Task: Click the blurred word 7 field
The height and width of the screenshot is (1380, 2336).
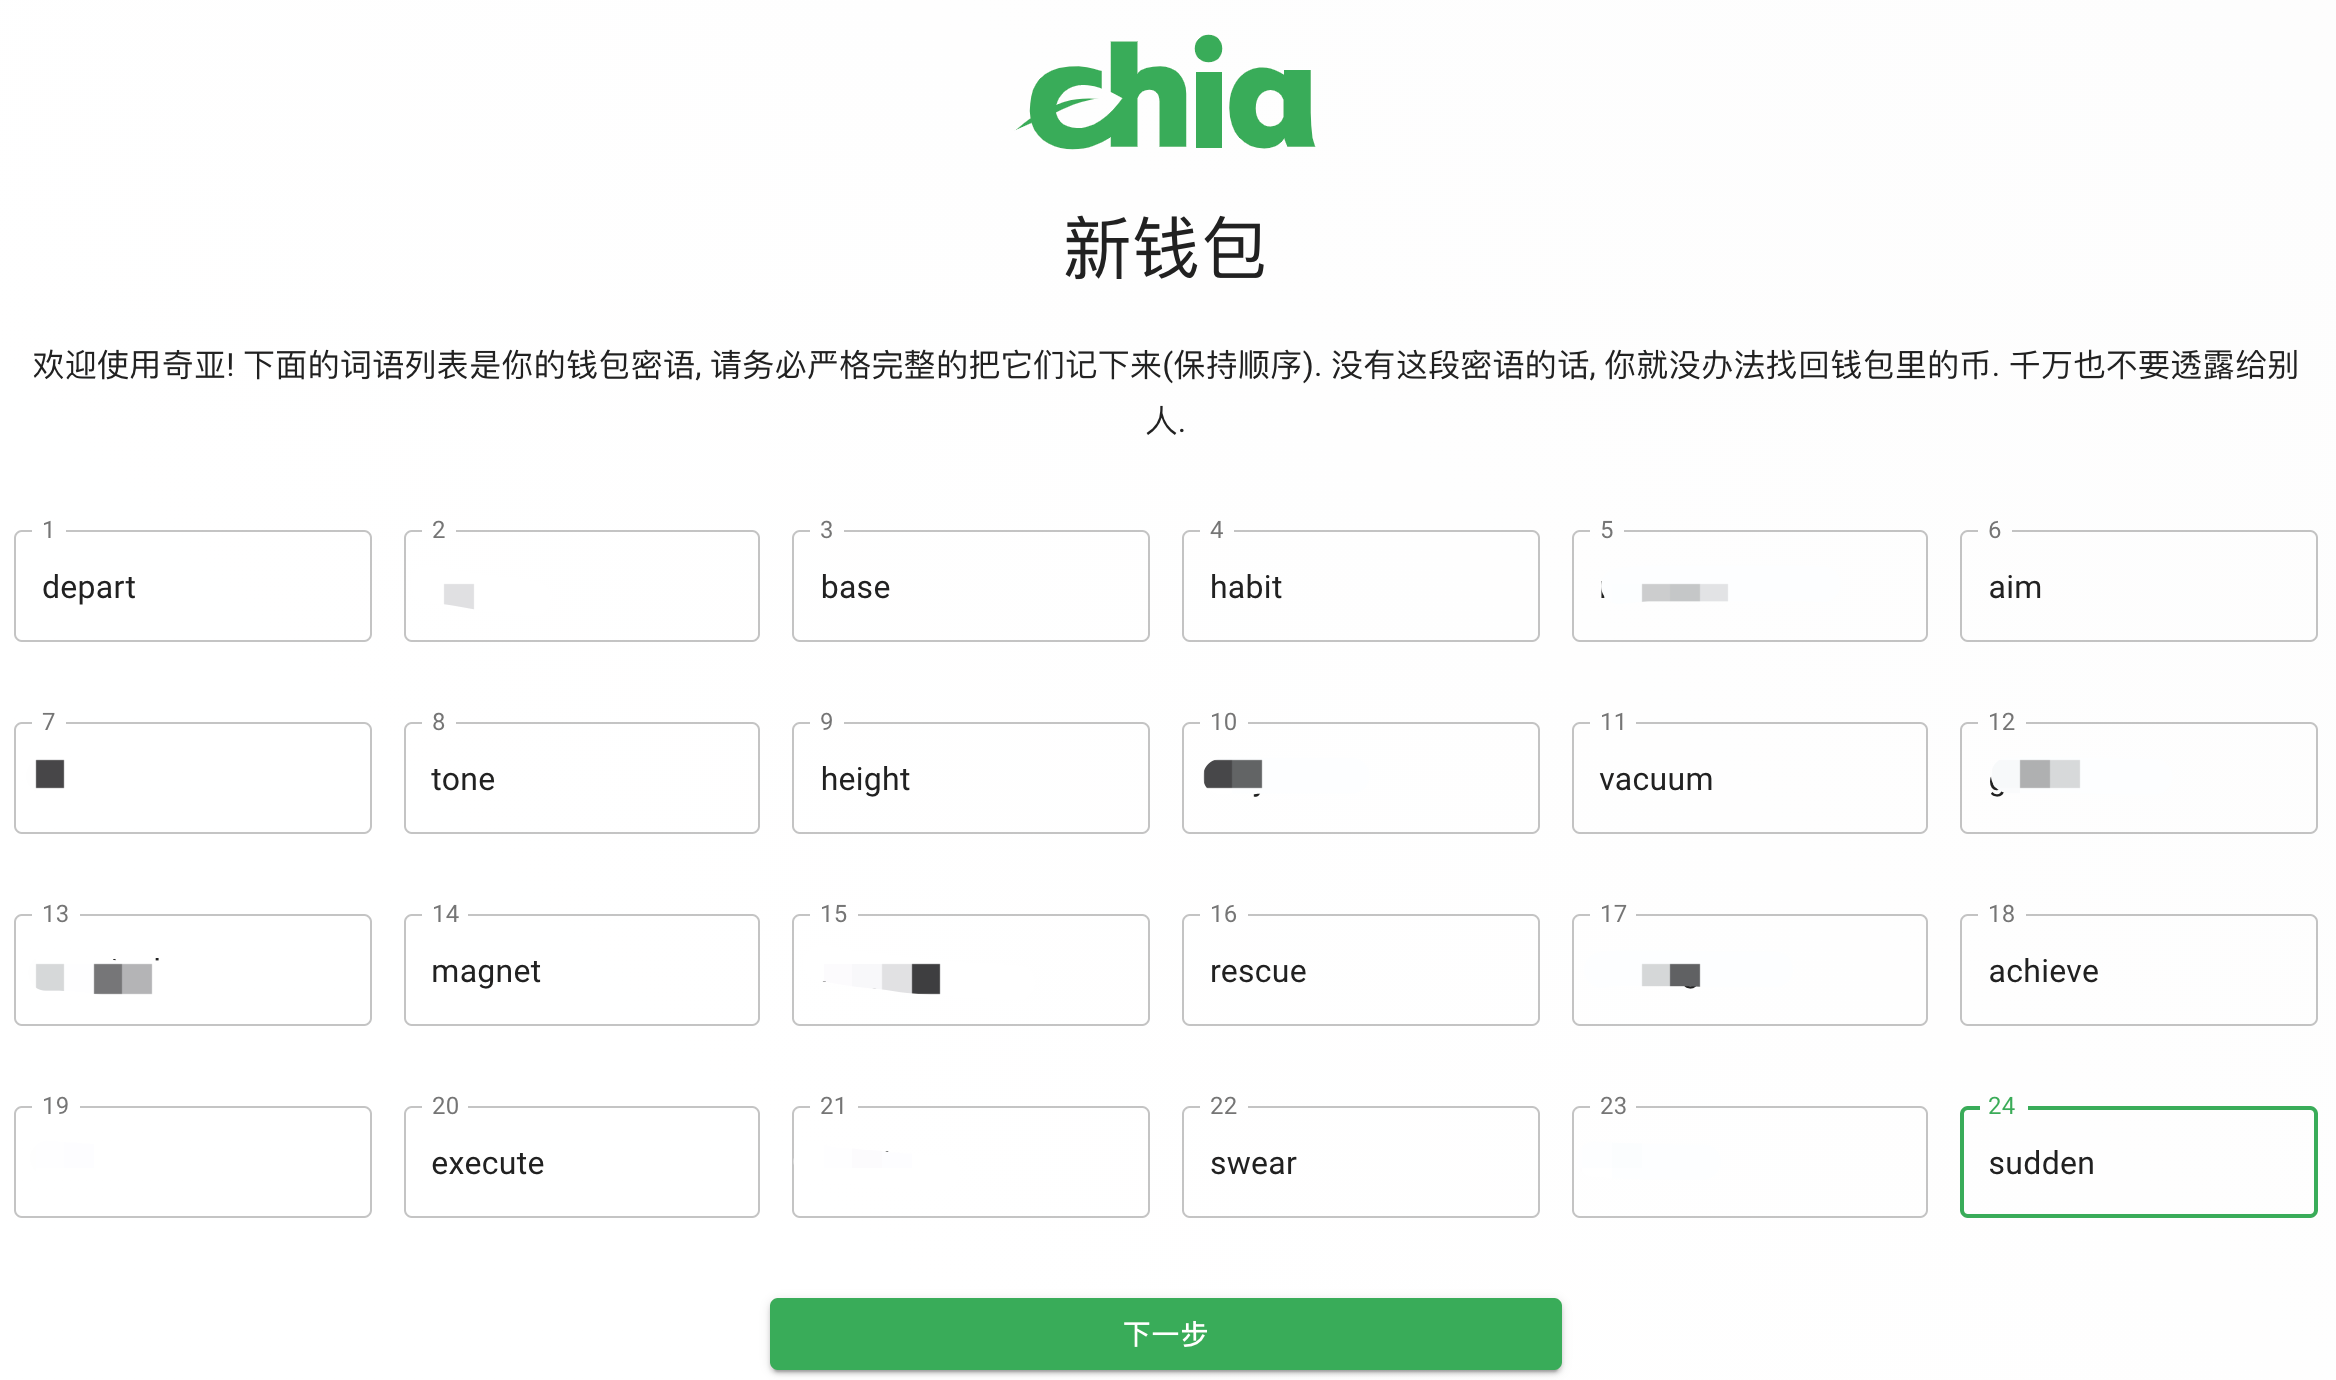Action: [x=197, y=779]
